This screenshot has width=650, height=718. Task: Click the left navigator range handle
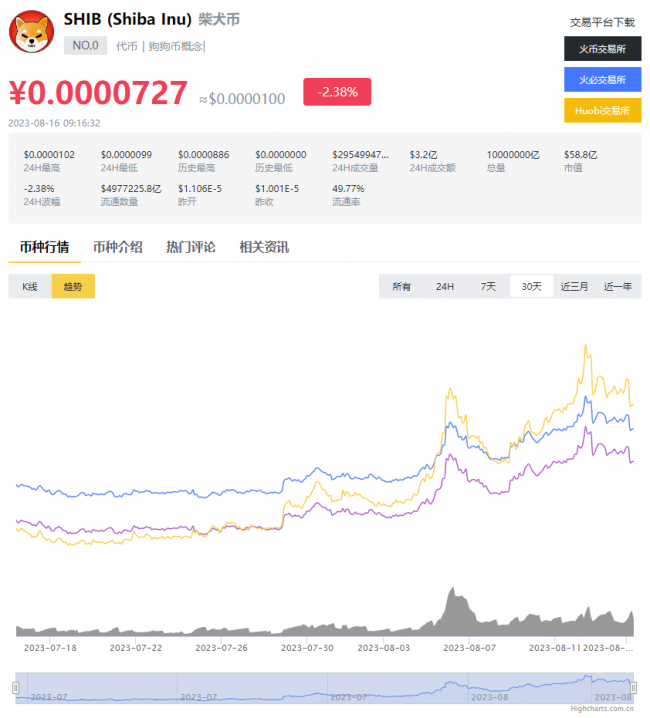pyautogui.click(x=16, y=688)
